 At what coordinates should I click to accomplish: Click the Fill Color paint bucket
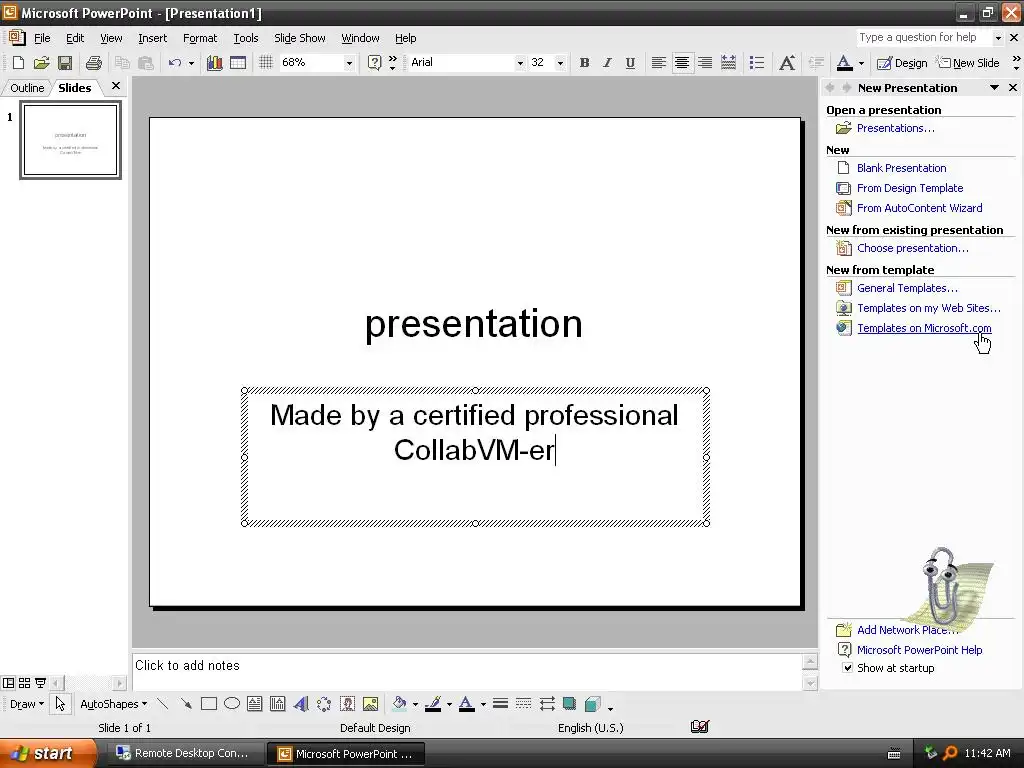pyautogui.click(x=399, y=704)
